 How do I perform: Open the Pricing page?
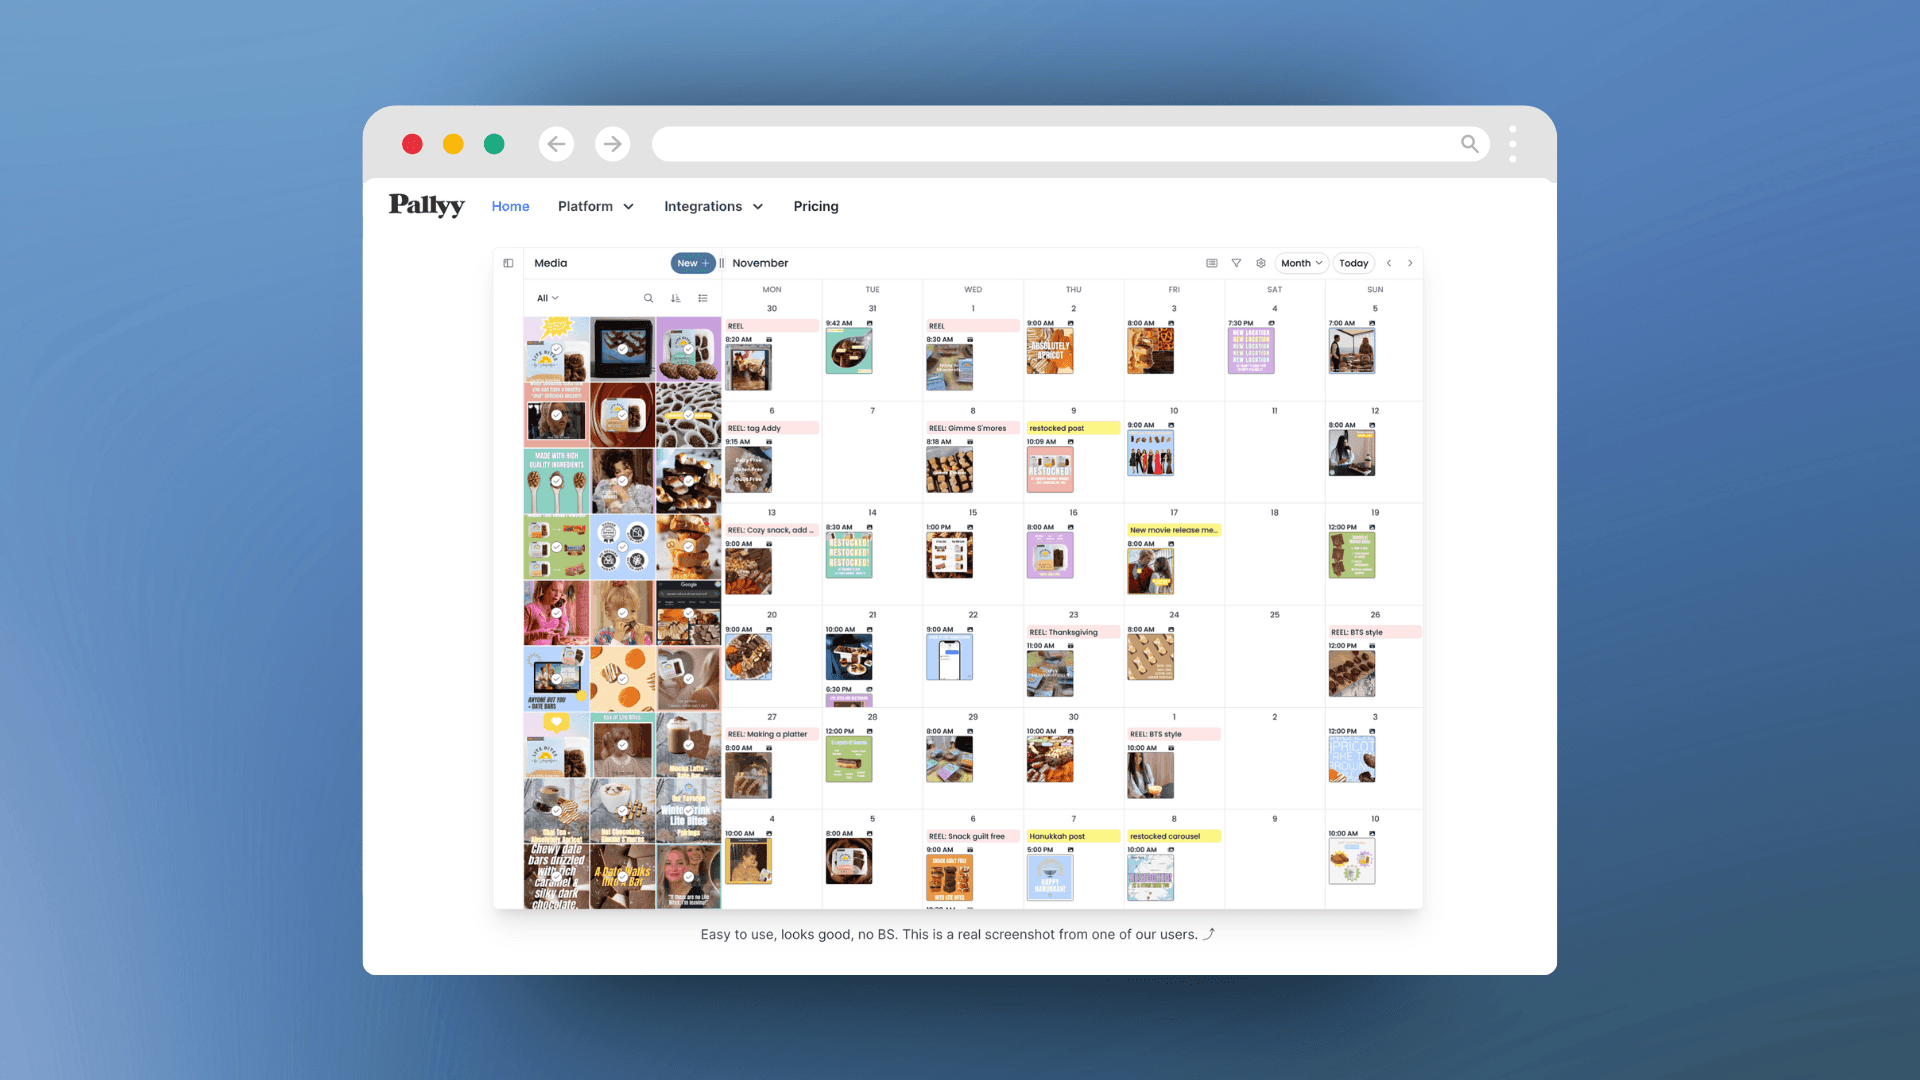click(816, 206)
